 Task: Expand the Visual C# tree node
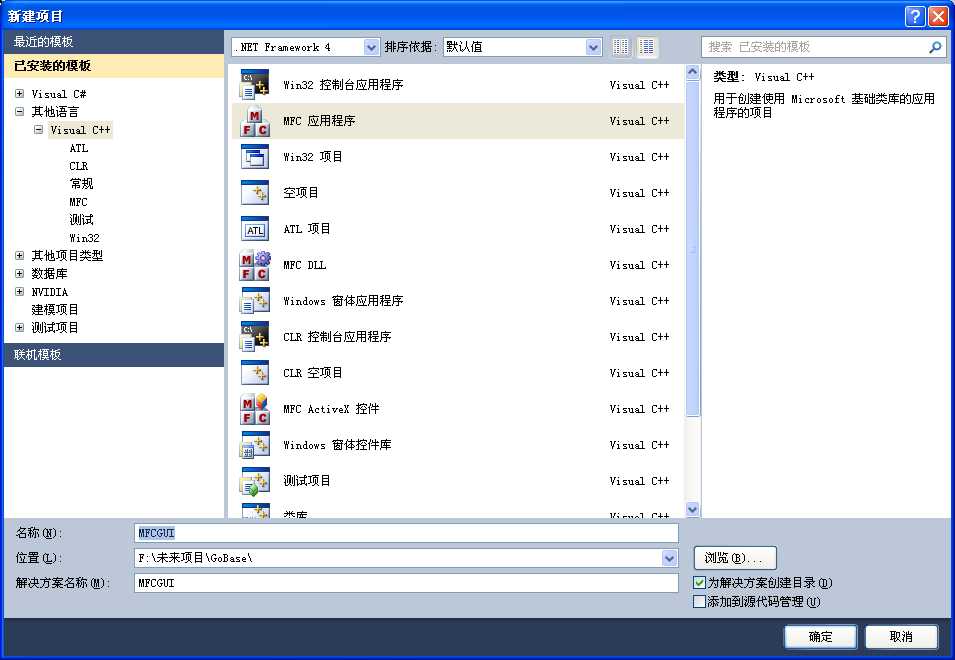pyautogui.click(x=19, y=94)
